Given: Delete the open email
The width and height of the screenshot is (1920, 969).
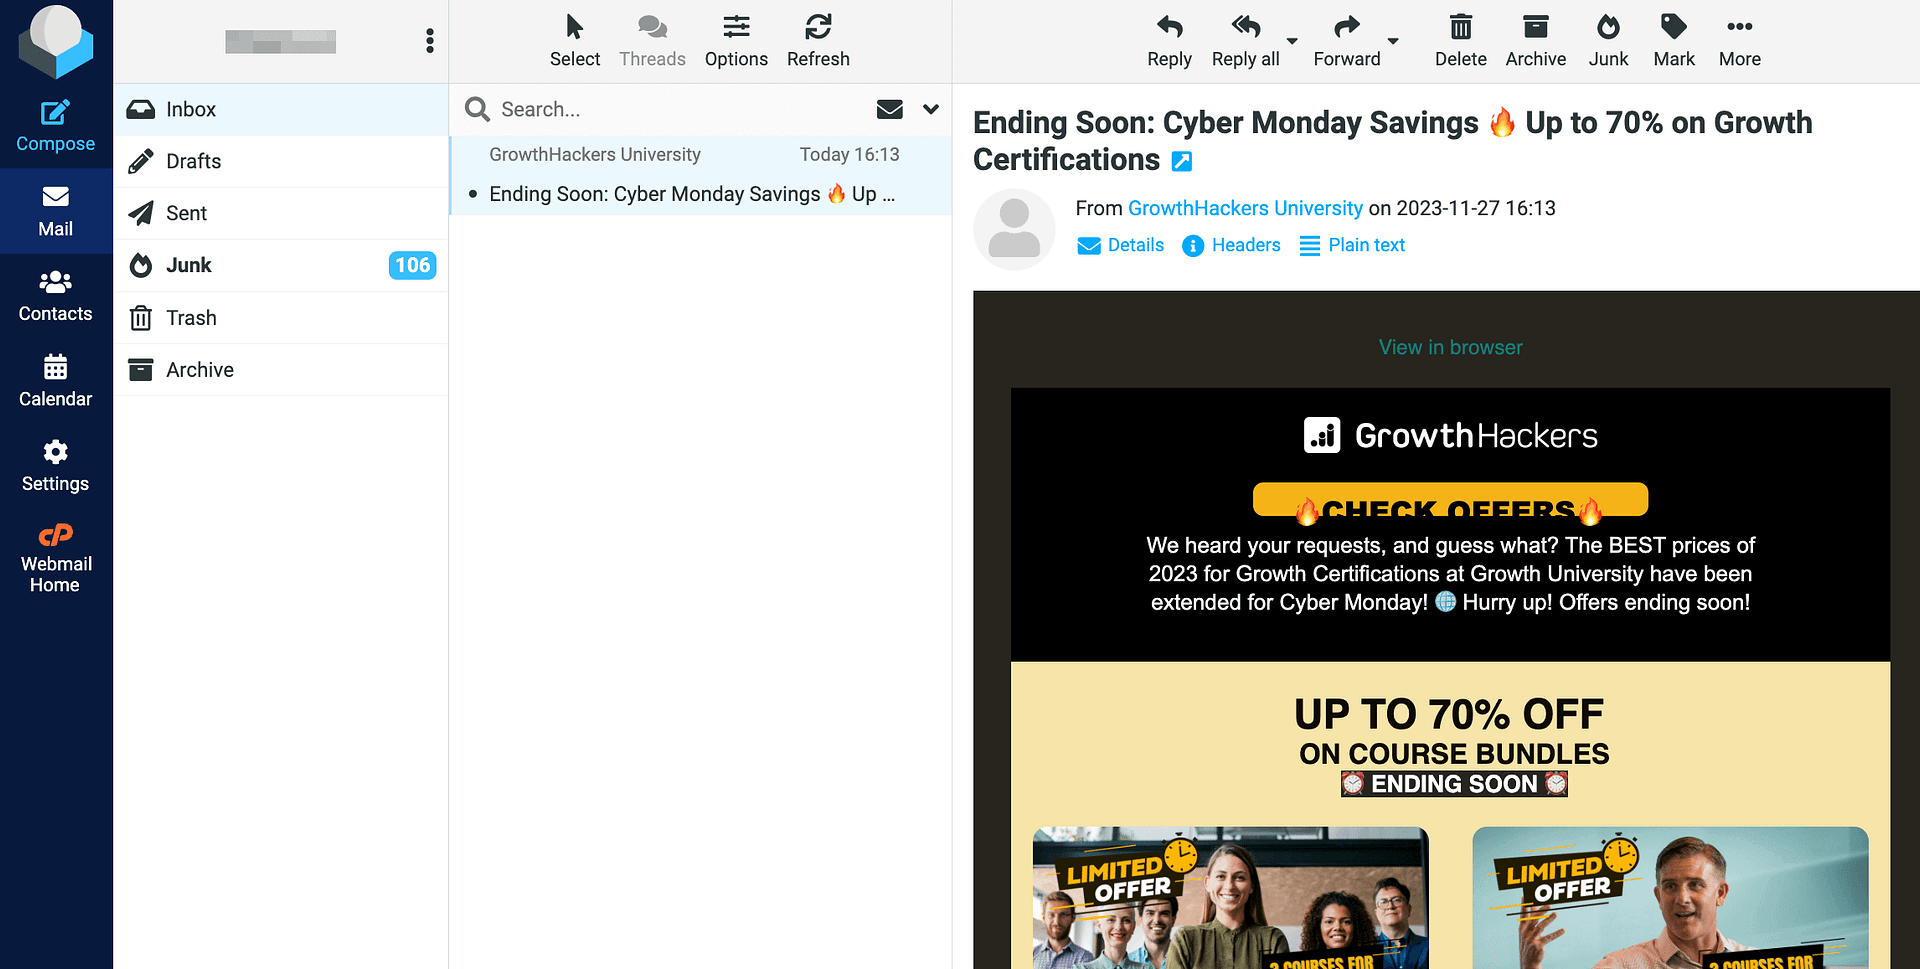Looking at the screenshot, I should (1460, 42).
